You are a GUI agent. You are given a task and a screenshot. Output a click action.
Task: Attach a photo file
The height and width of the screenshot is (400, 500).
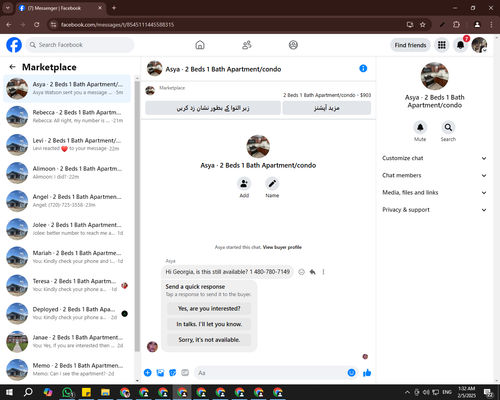coord(160,373)
